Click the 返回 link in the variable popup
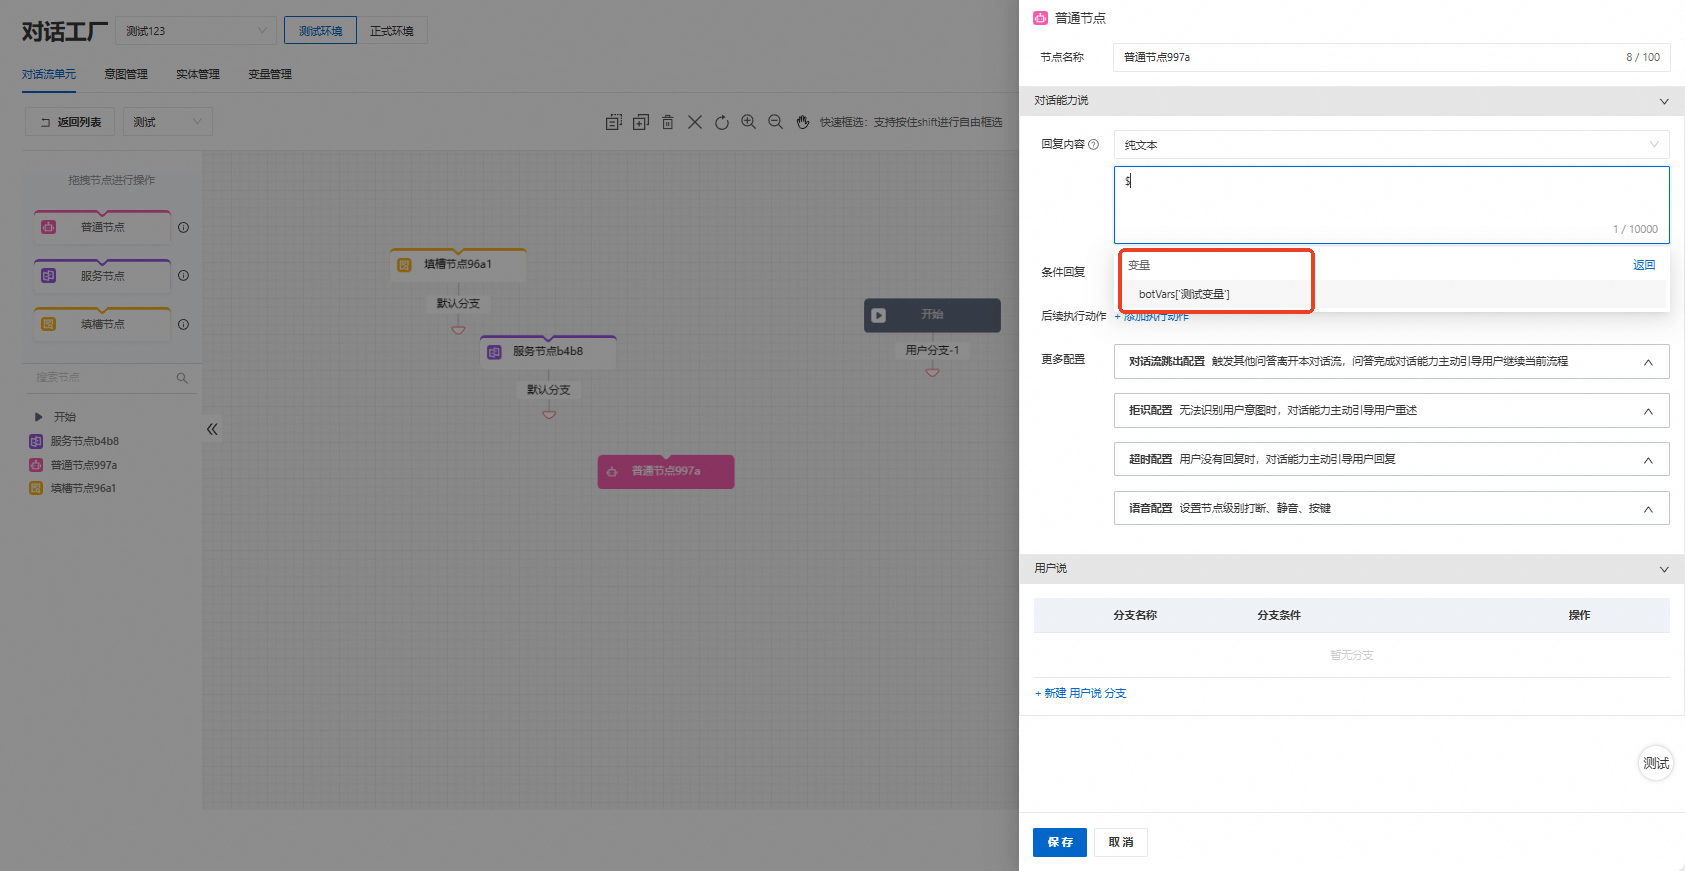1685x871 pixels. click(1644, 265)
